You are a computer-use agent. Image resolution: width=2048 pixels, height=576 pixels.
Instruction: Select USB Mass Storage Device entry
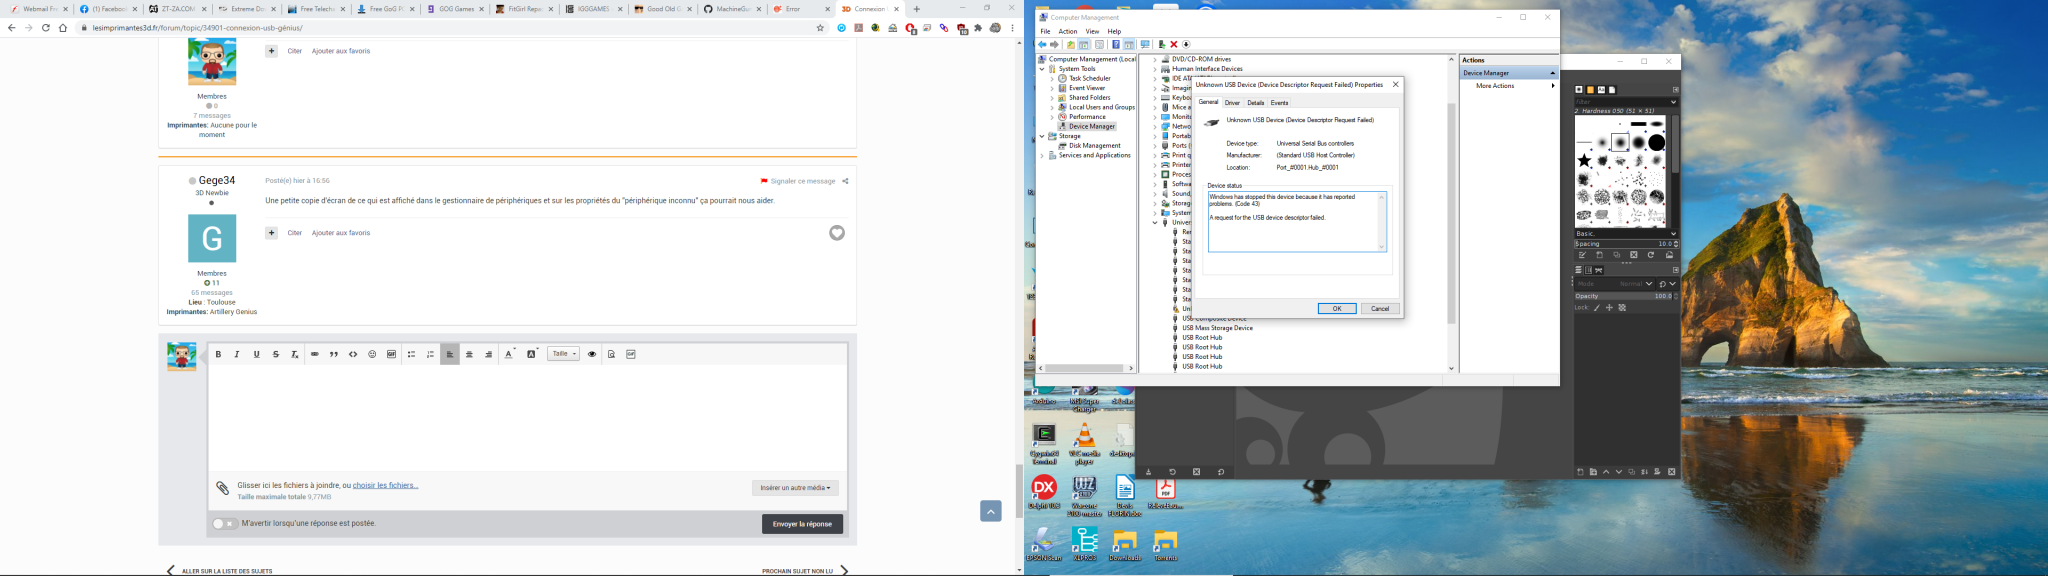tap(1217, 328)
